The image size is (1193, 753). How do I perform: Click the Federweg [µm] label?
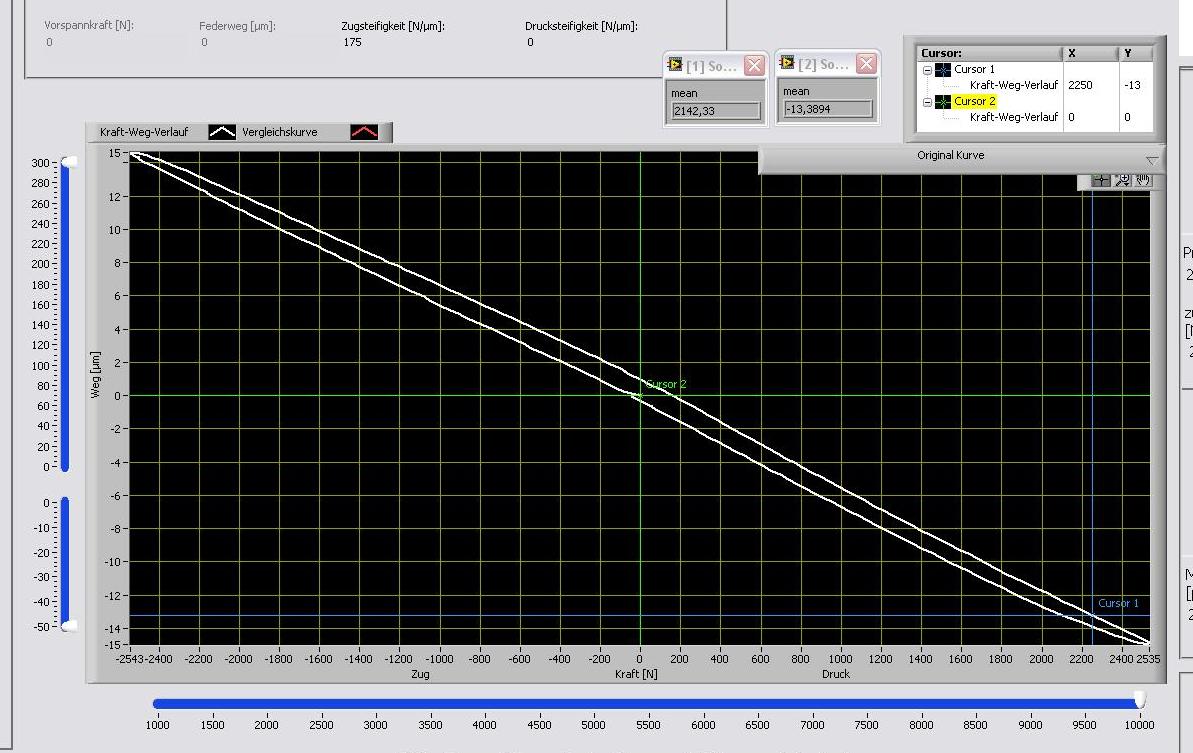click(x=237, y=26)
